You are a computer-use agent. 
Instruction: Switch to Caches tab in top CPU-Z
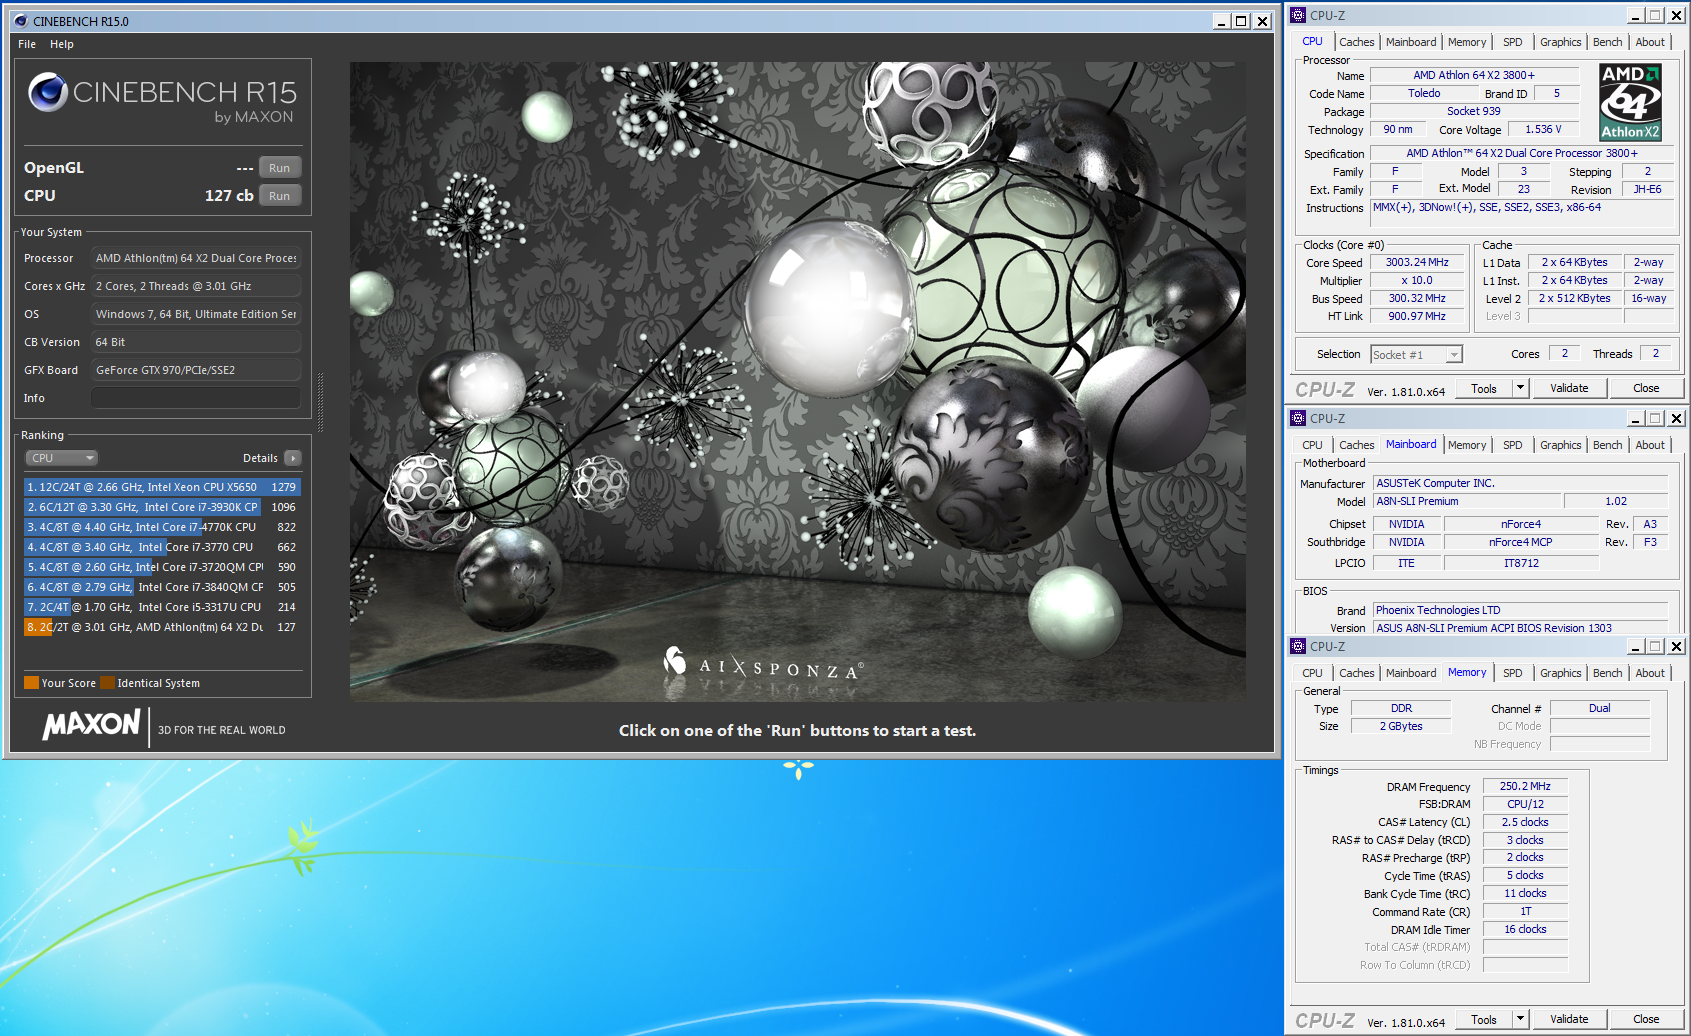[1356, 42]
